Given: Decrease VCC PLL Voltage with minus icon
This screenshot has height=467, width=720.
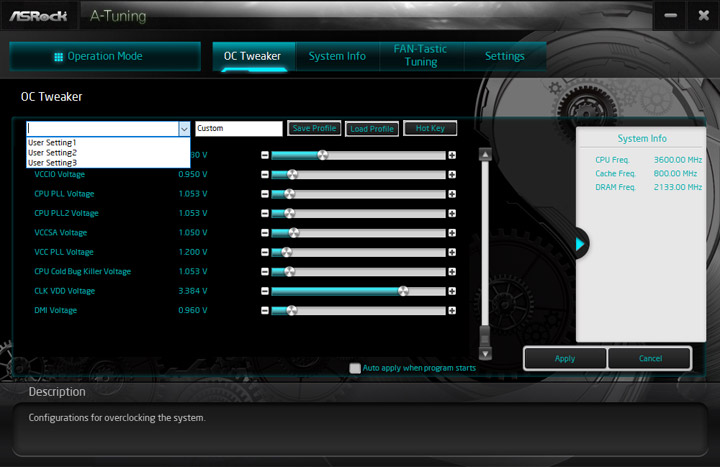Looking at the screenshot, I should click(264, 252).
